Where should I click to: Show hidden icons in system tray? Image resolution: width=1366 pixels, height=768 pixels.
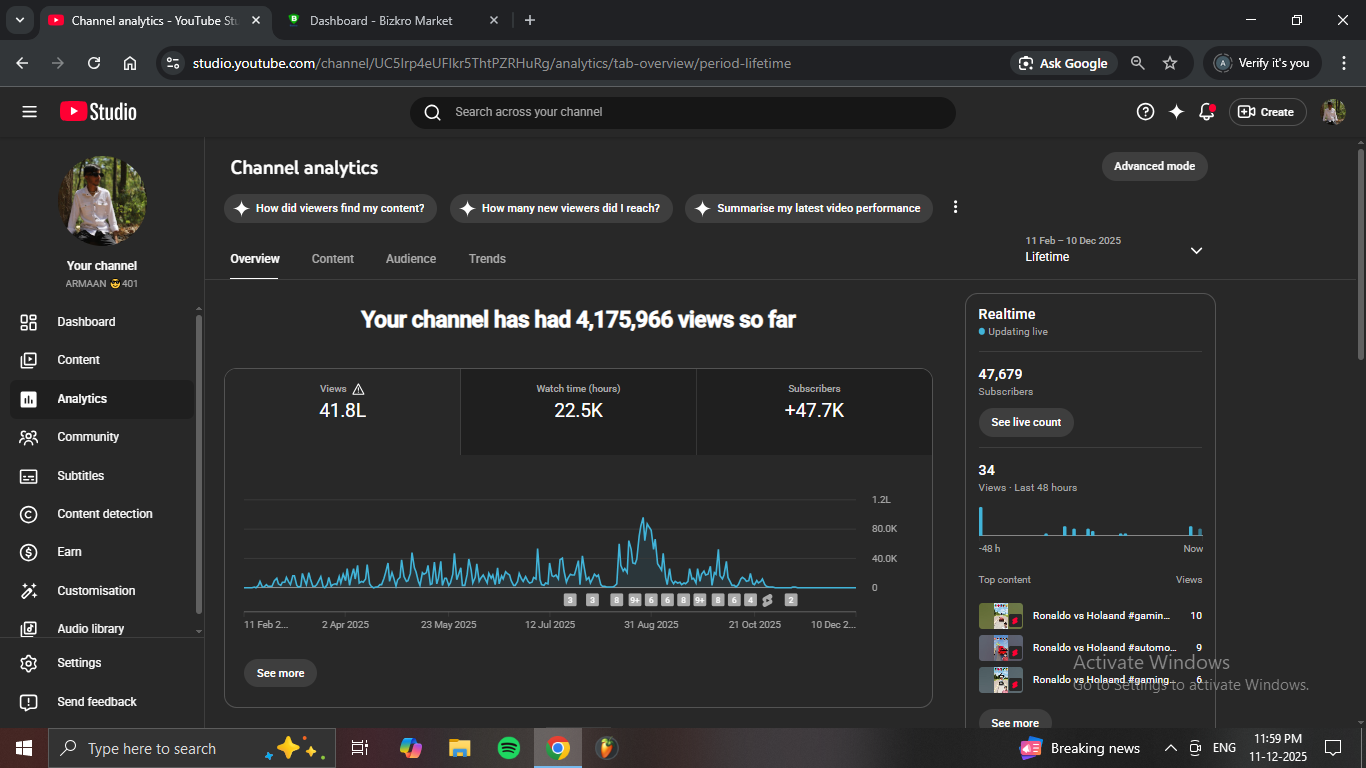coord(1170,748)
